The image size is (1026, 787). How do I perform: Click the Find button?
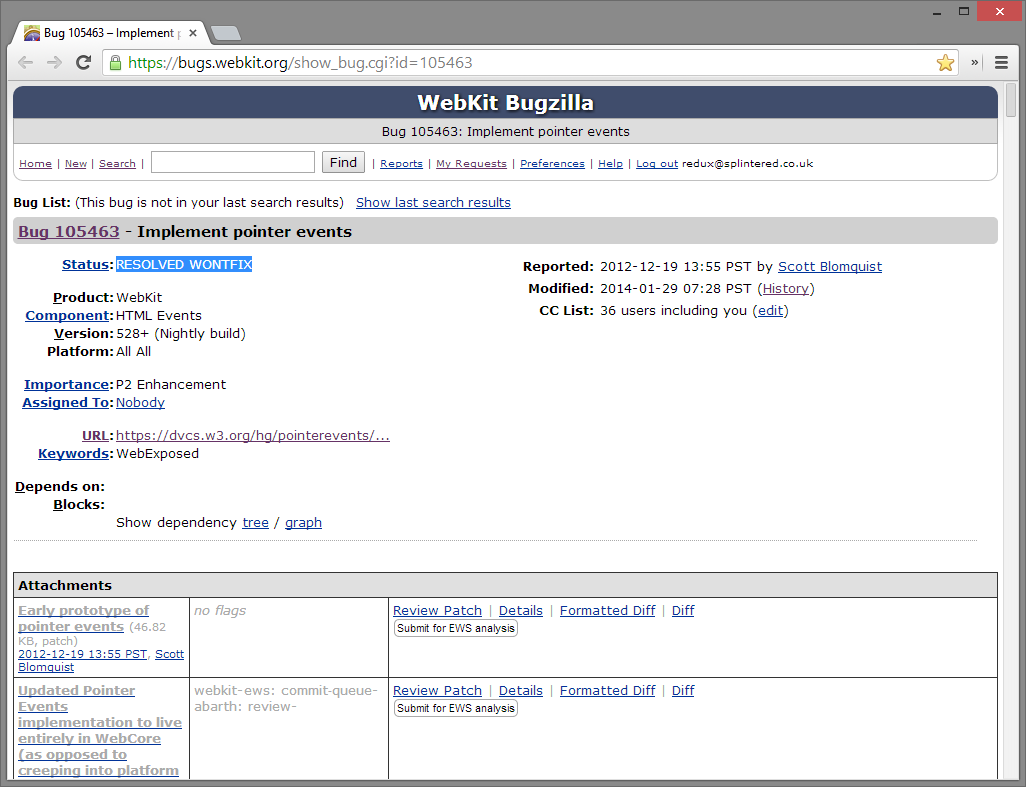coord(343,162)
